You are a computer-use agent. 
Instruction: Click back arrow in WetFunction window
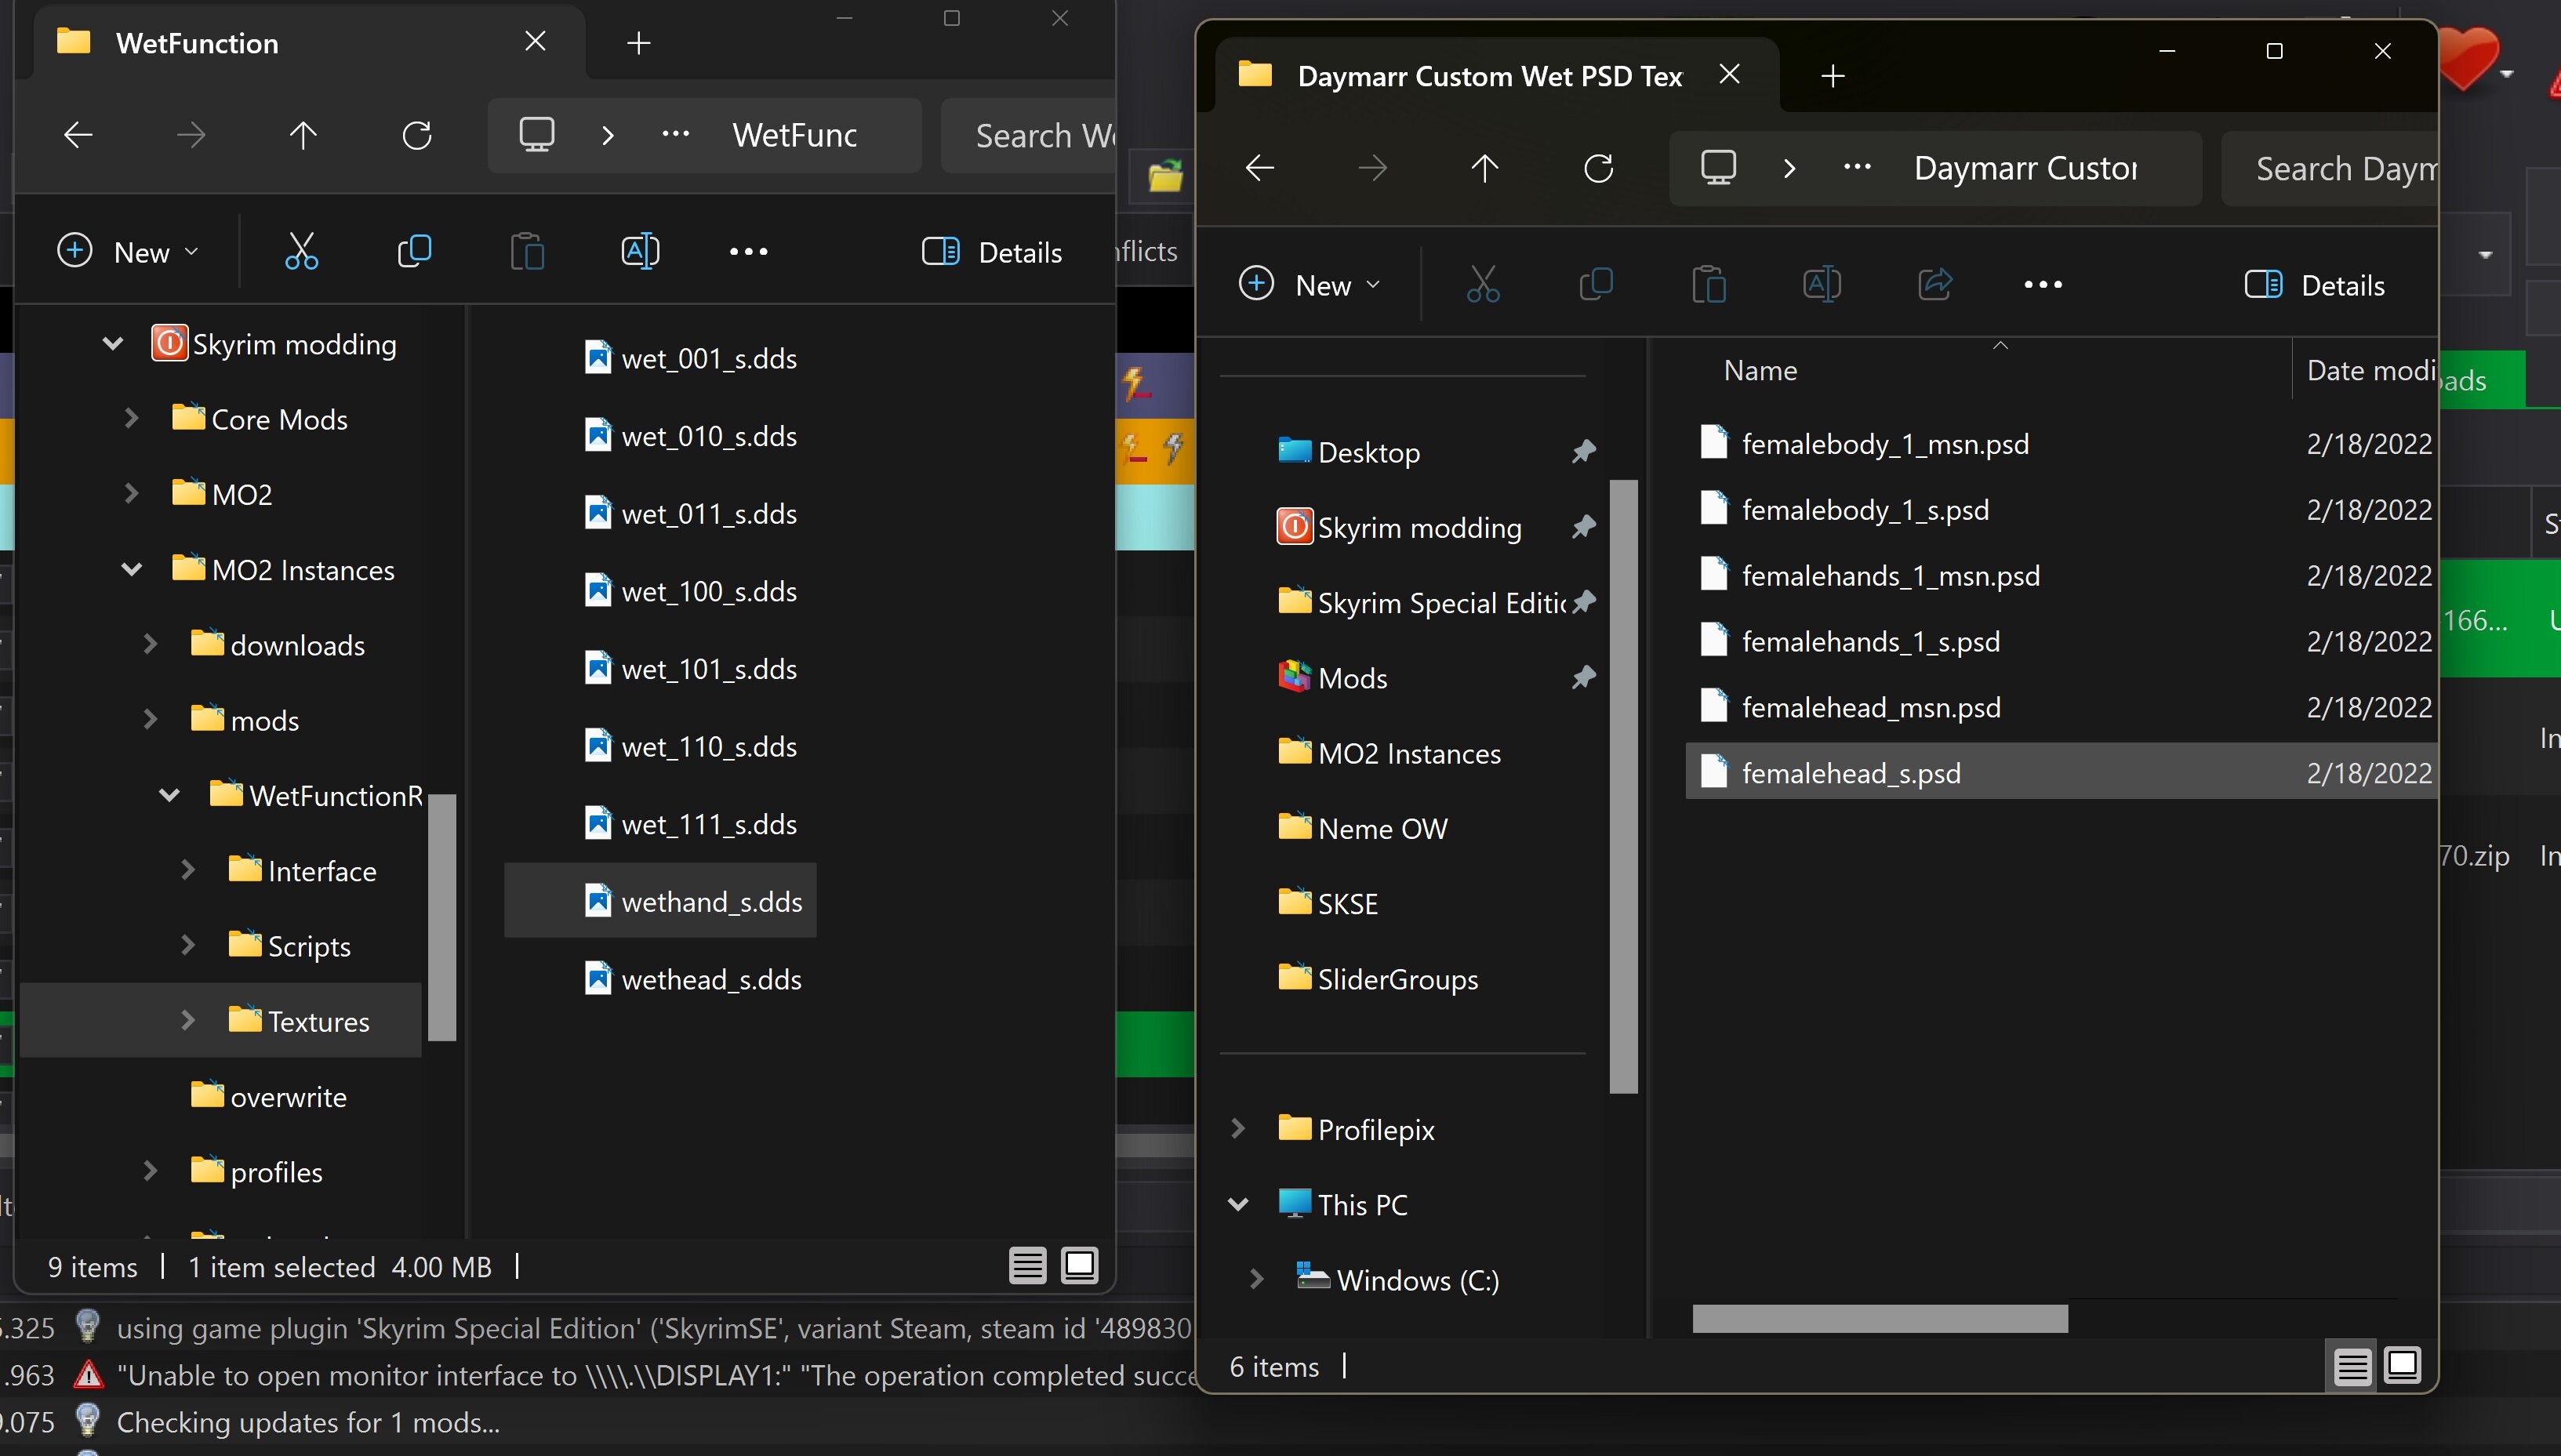[78, 135]
